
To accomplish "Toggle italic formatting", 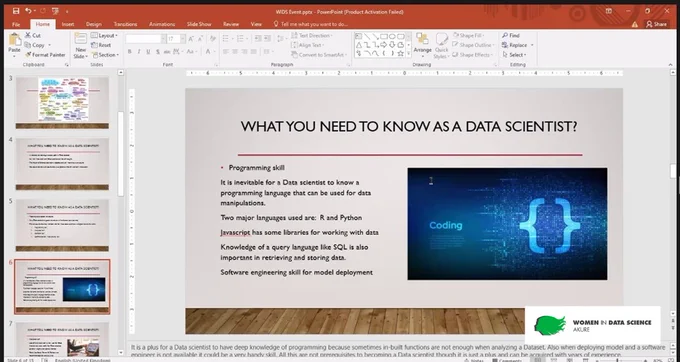I will [139, 52].
